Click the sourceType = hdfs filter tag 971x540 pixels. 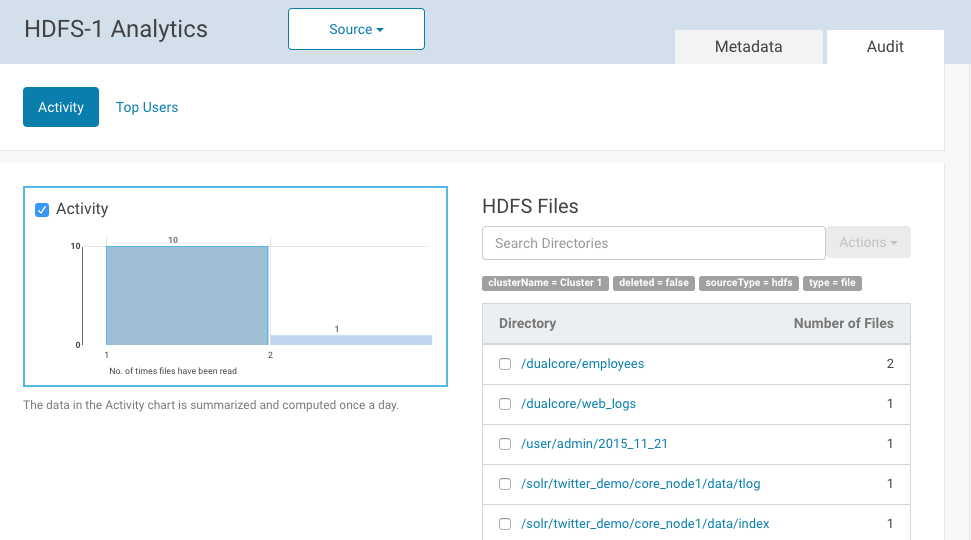coord(748,283)
